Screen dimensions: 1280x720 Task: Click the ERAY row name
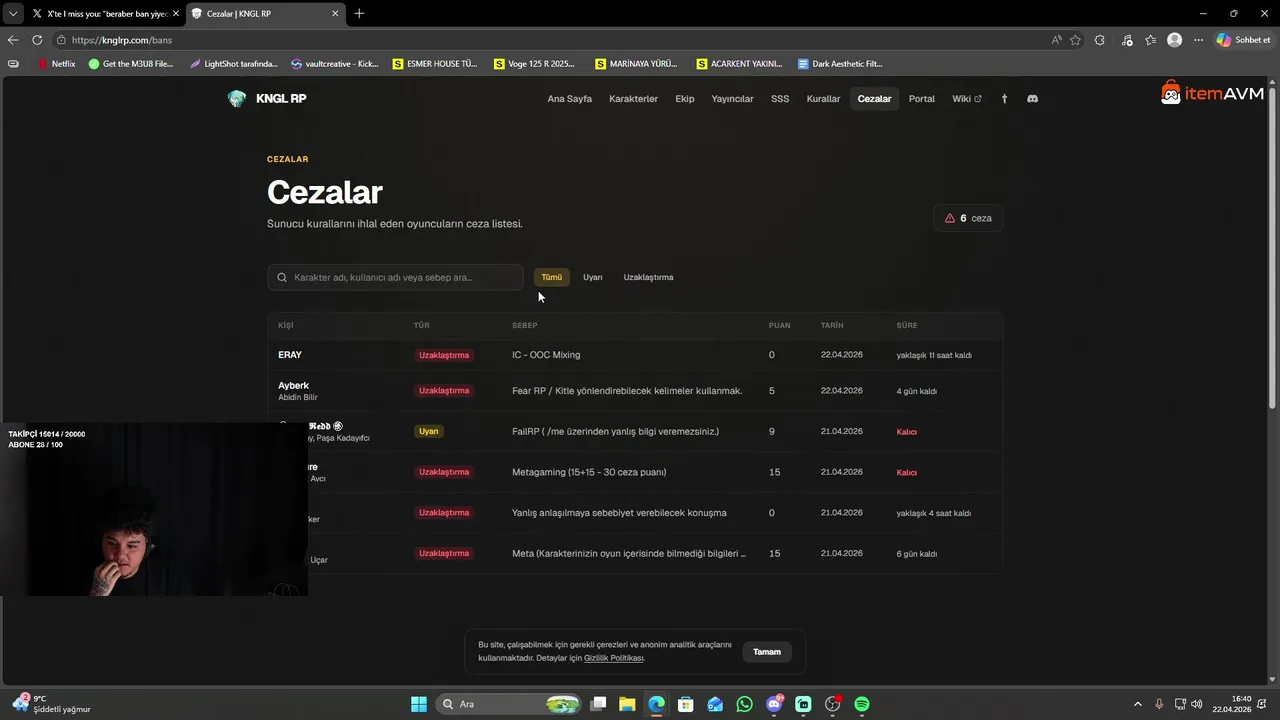coord(290,355)
